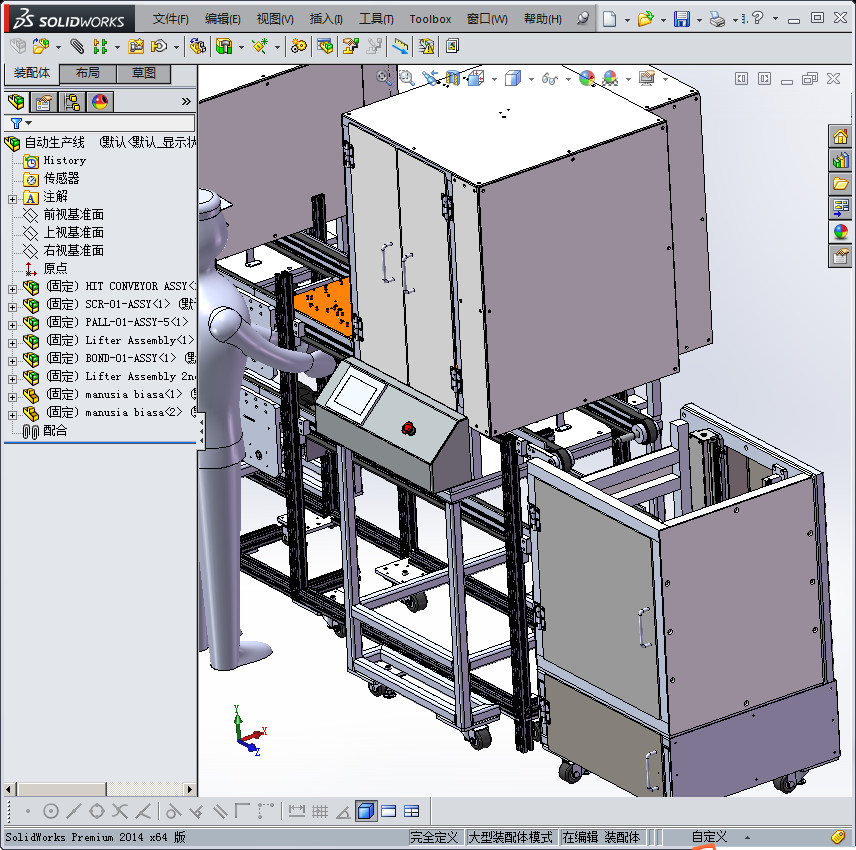
Task: Open the Design Library task pane icon
Action: [x=840, y=160]
